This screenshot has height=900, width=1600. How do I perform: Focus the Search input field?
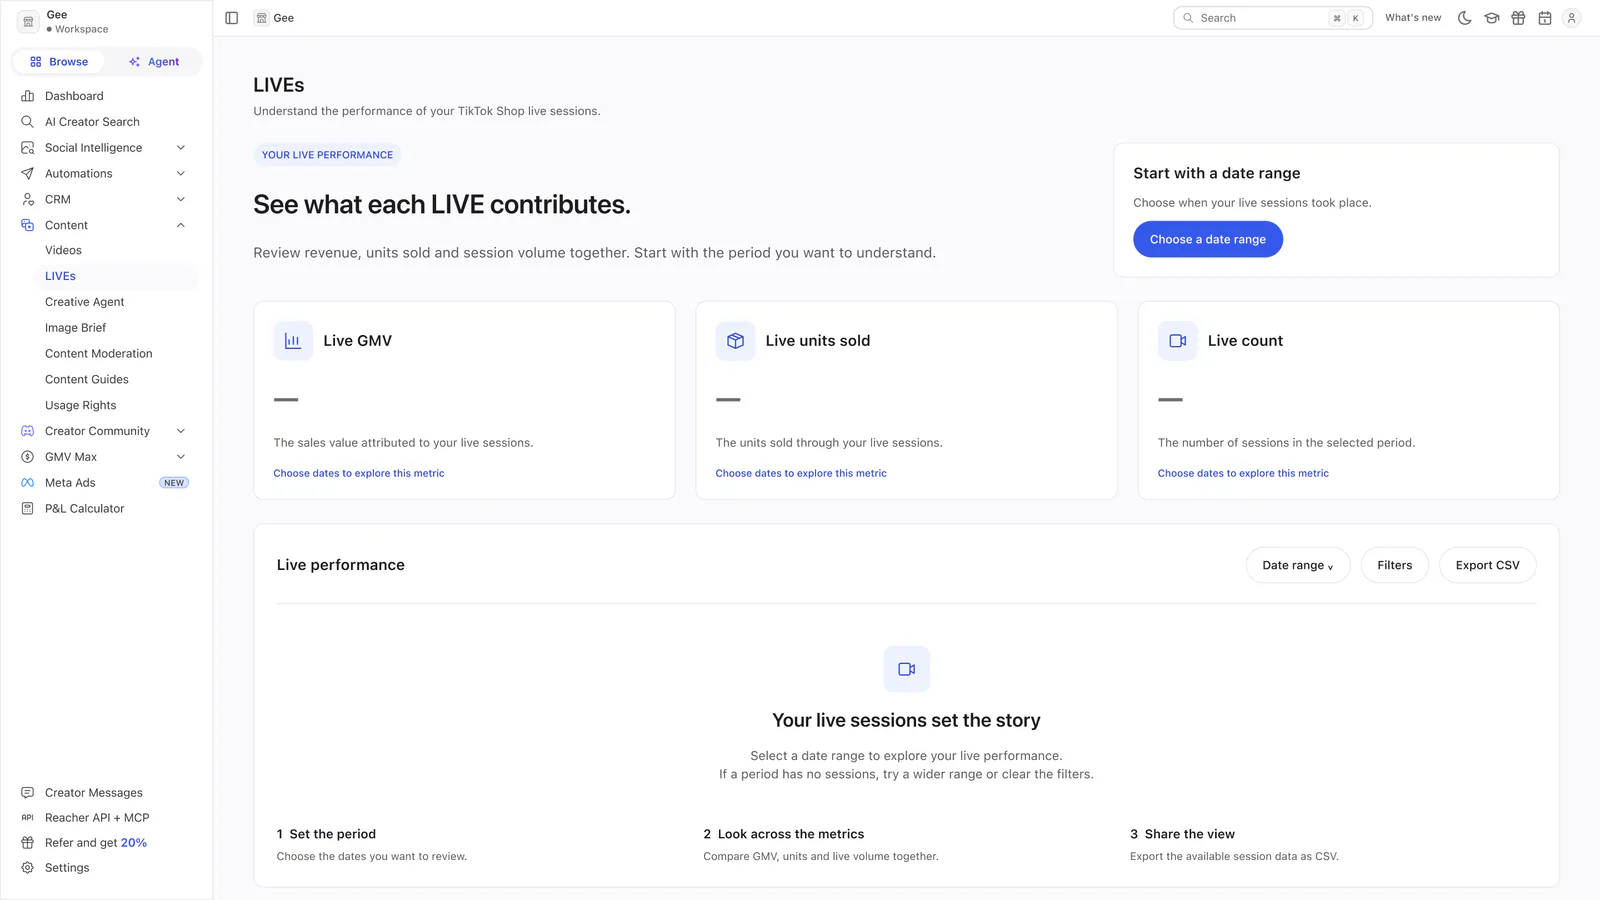[x=1273, y=18]
